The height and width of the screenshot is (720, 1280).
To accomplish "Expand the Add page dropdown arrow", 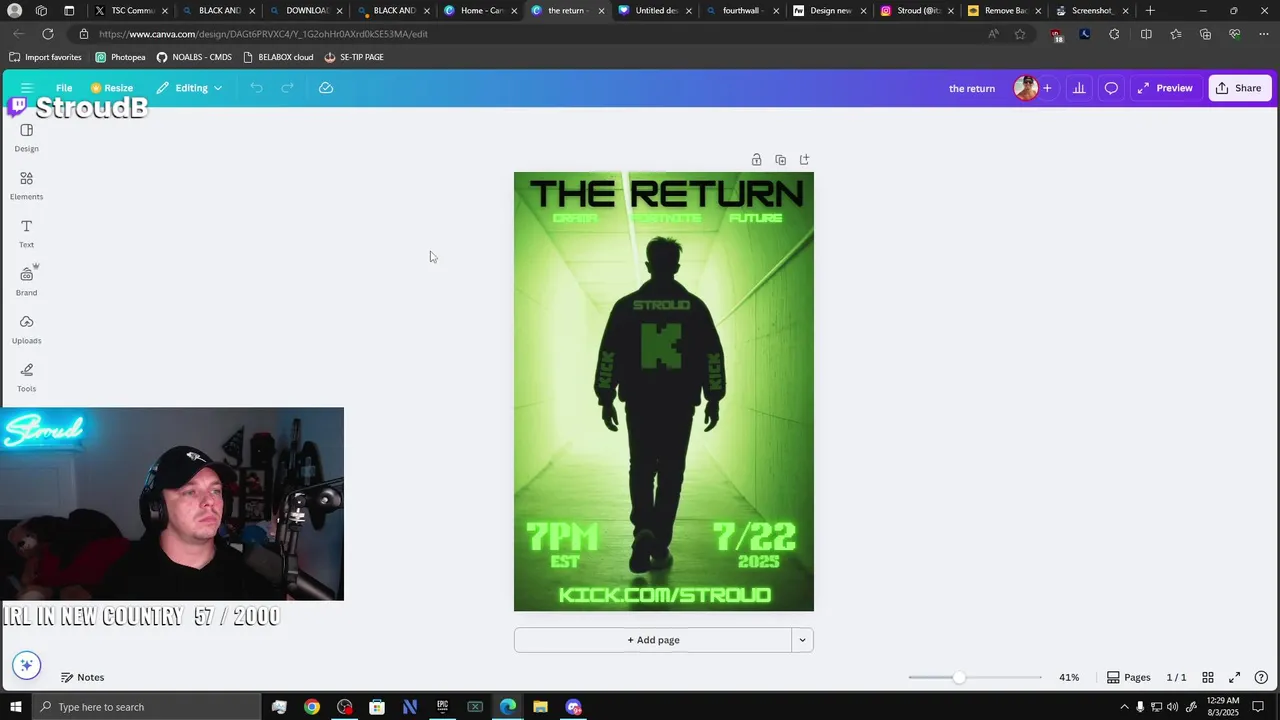I will (x=802, y=640).
